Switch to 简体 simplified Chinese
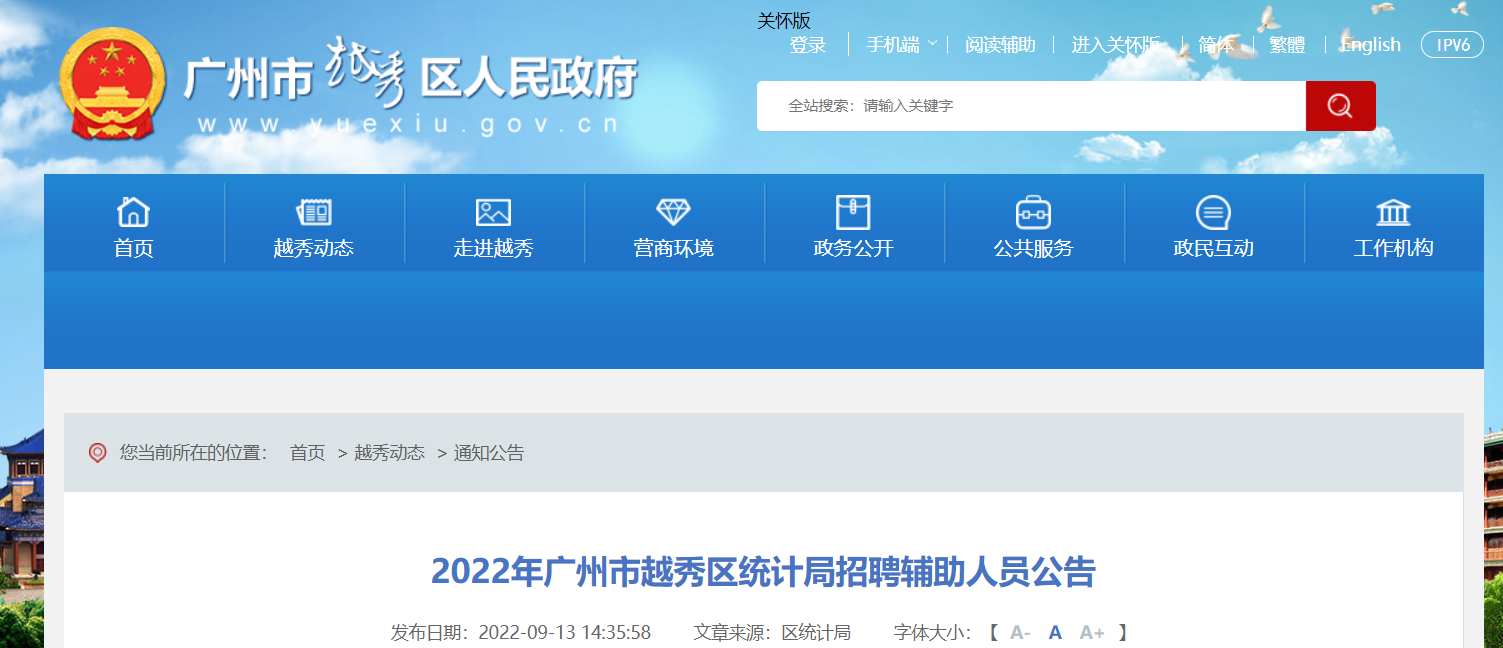 [1215, 45]
